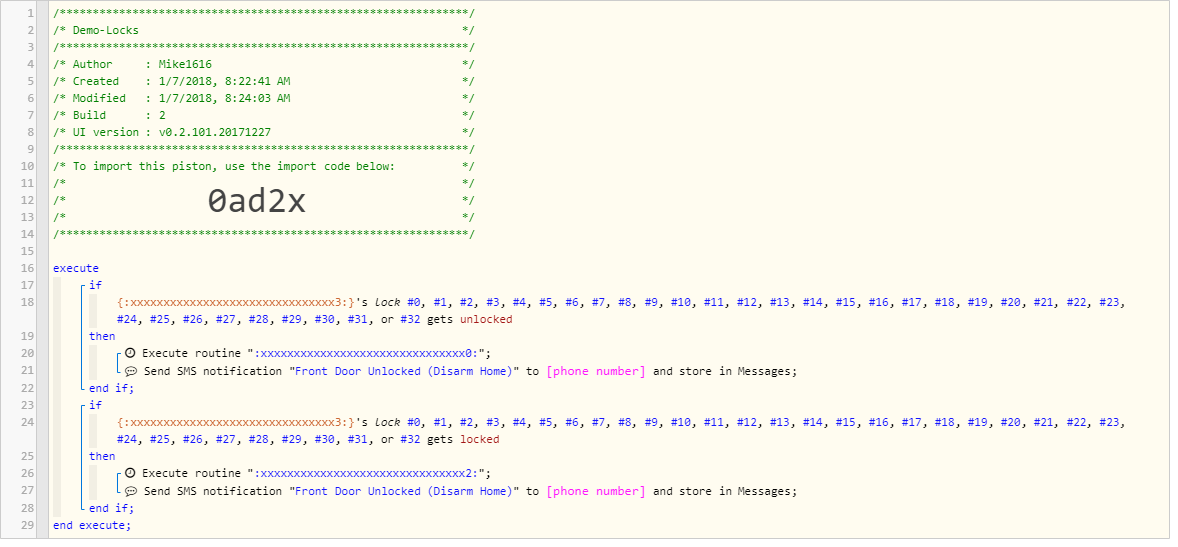The width and height of the screenshot is (1178, 547).
Task: Click the 'if' keyword on line 23
Action: [95, 405]
